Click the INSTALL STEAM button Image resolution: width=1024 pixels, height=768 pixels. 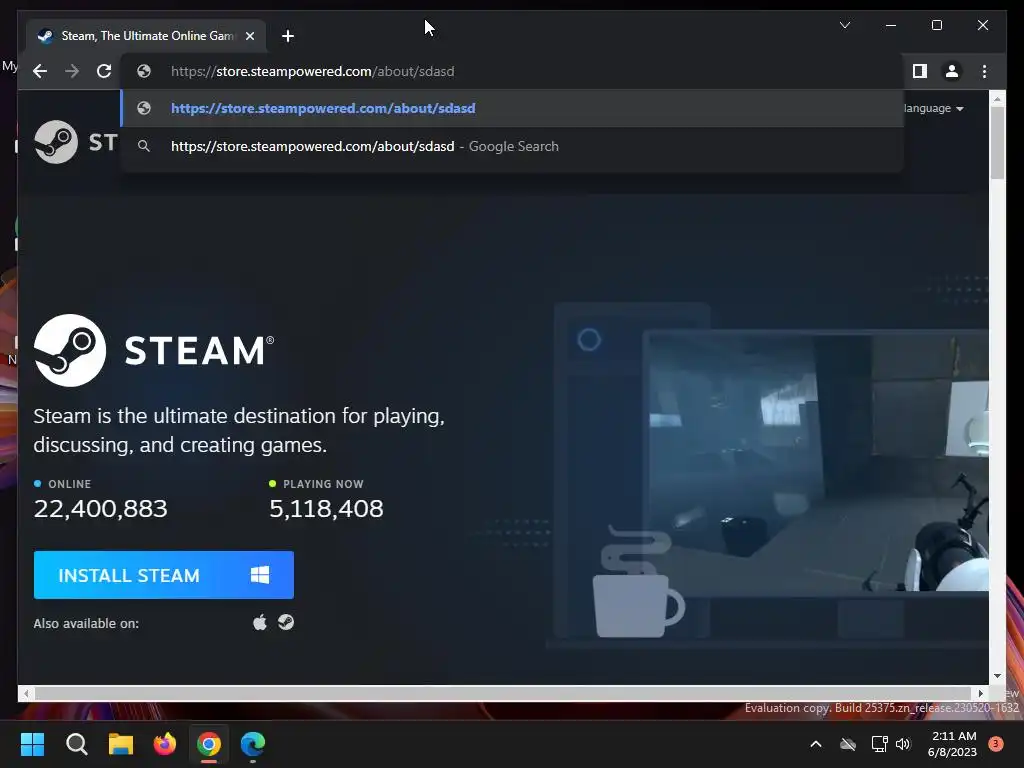(x=164, y=575)
